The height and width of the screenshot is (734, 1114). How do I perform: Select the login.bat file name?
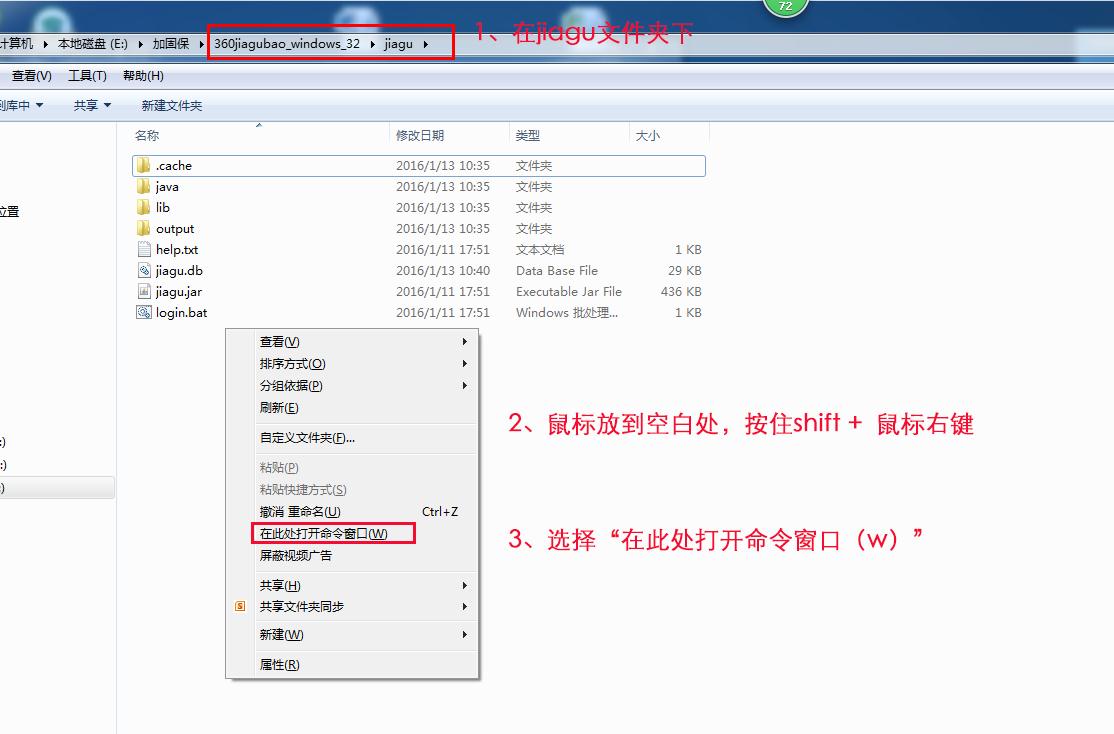(182, 313)
